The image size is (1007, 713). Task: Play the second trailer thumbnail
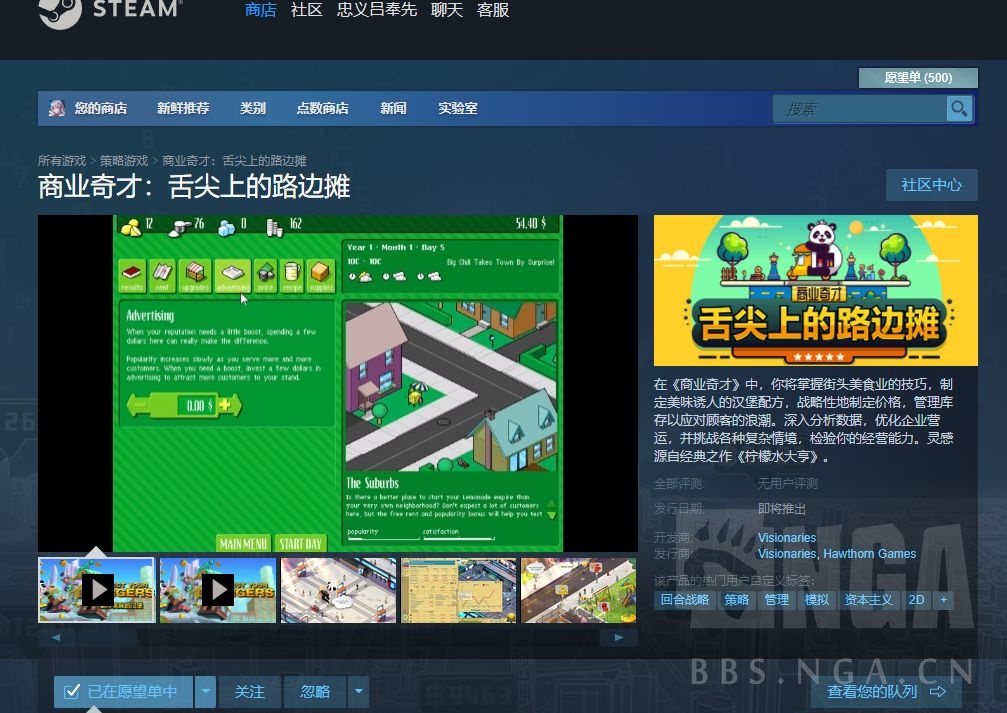218,590
